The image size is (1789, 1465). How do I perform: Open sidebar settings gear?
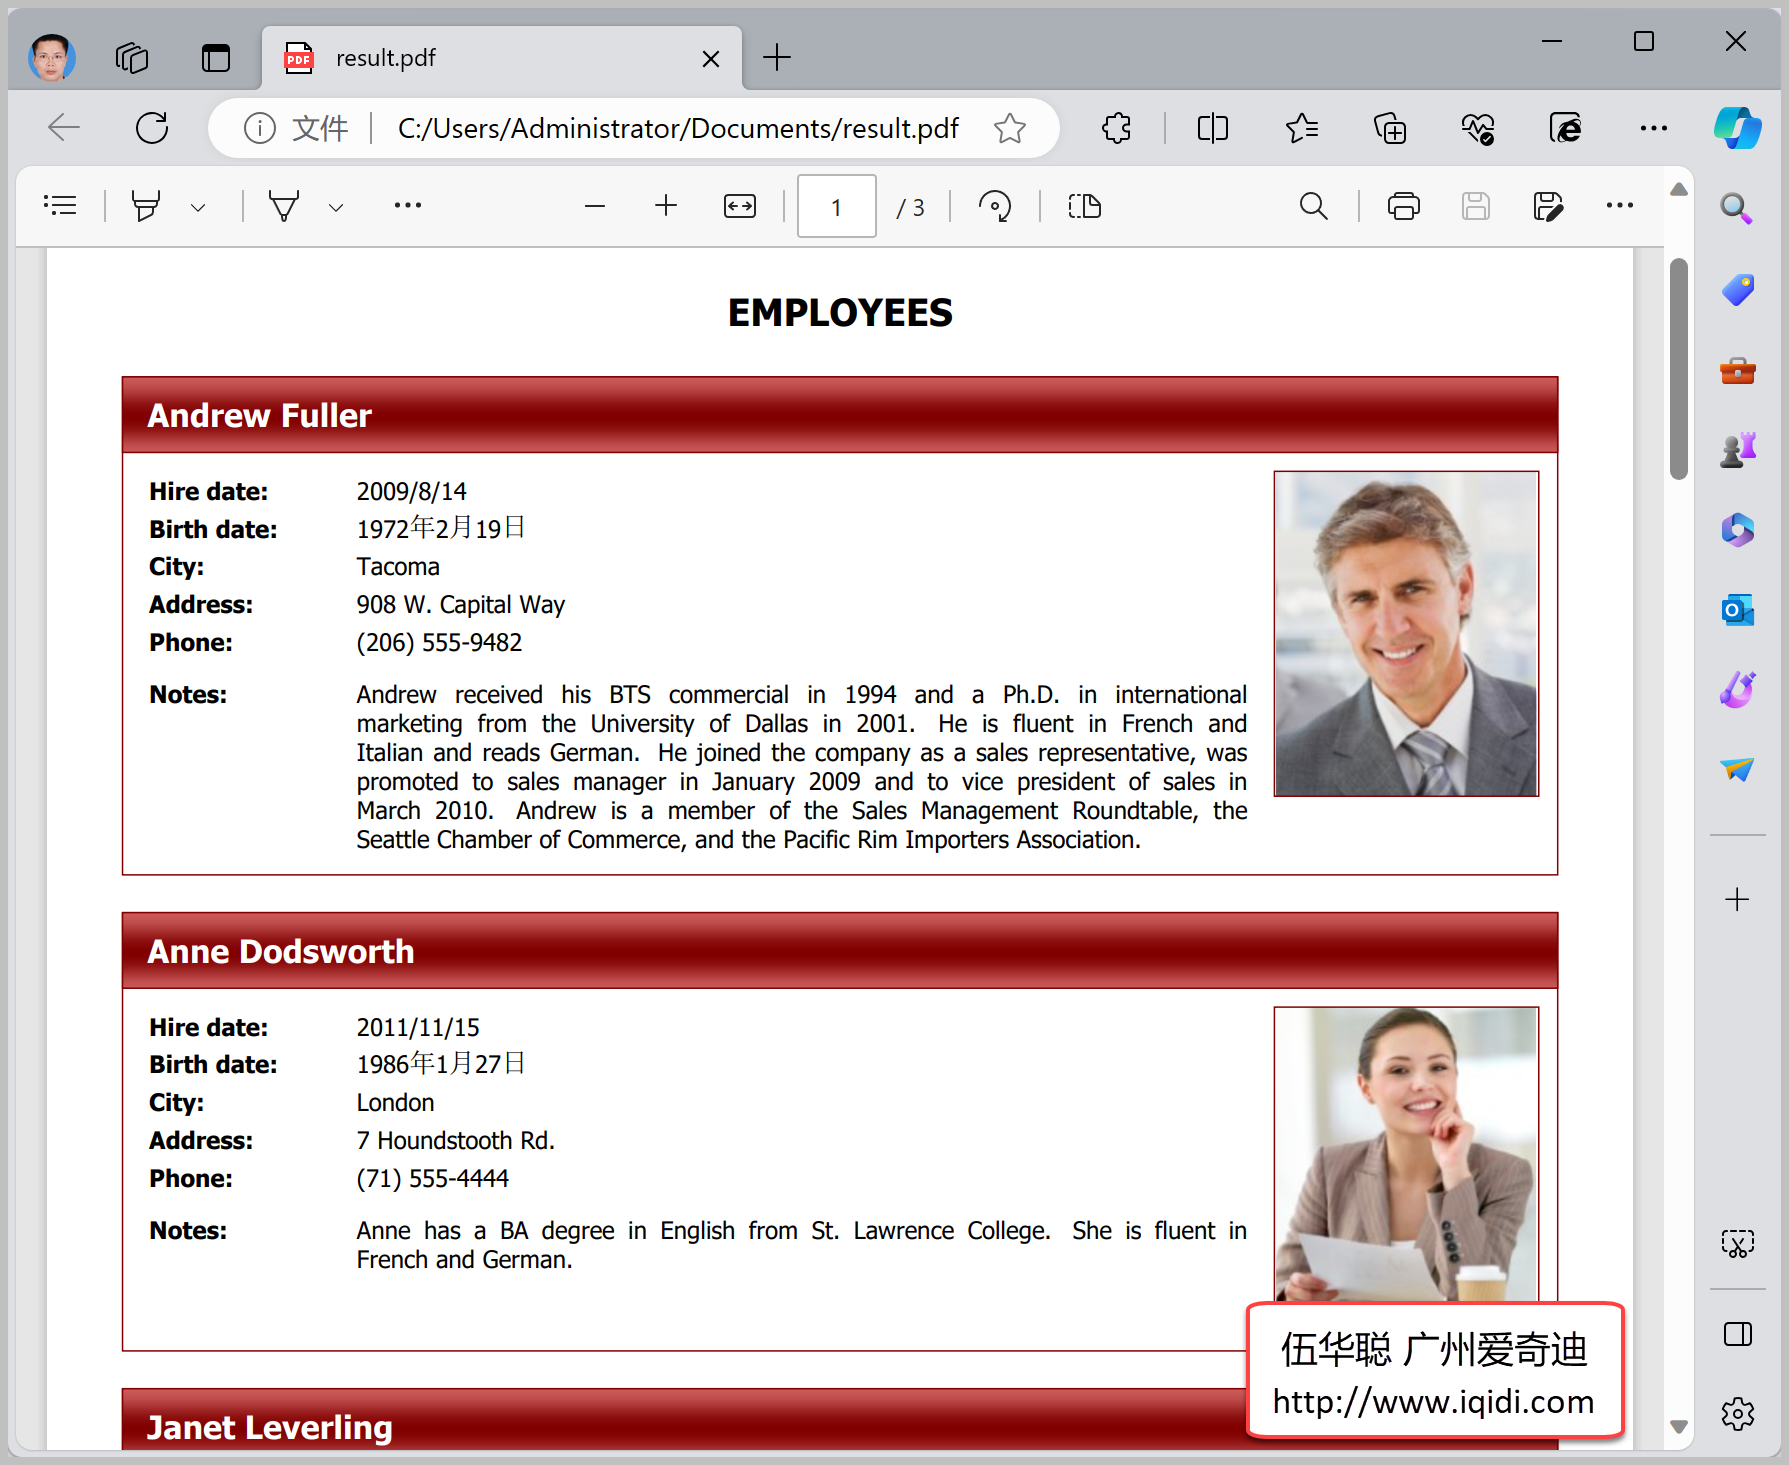(x=1737, y=1413)
